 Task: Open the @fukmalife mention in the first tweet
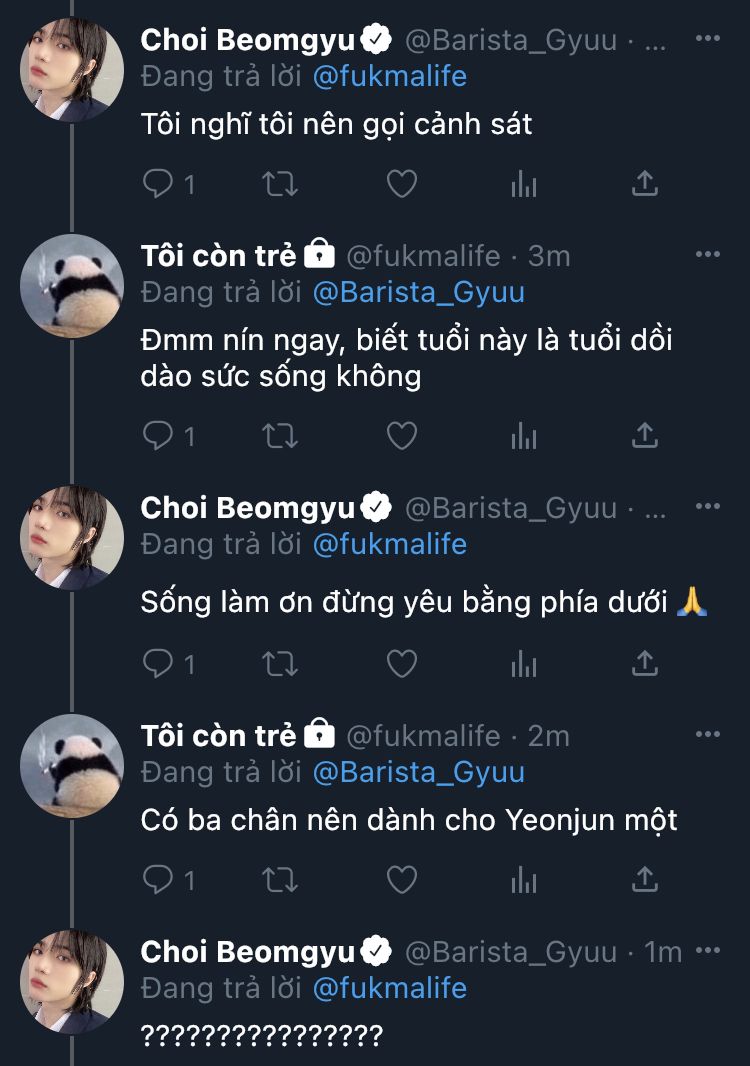coord(390,76)
